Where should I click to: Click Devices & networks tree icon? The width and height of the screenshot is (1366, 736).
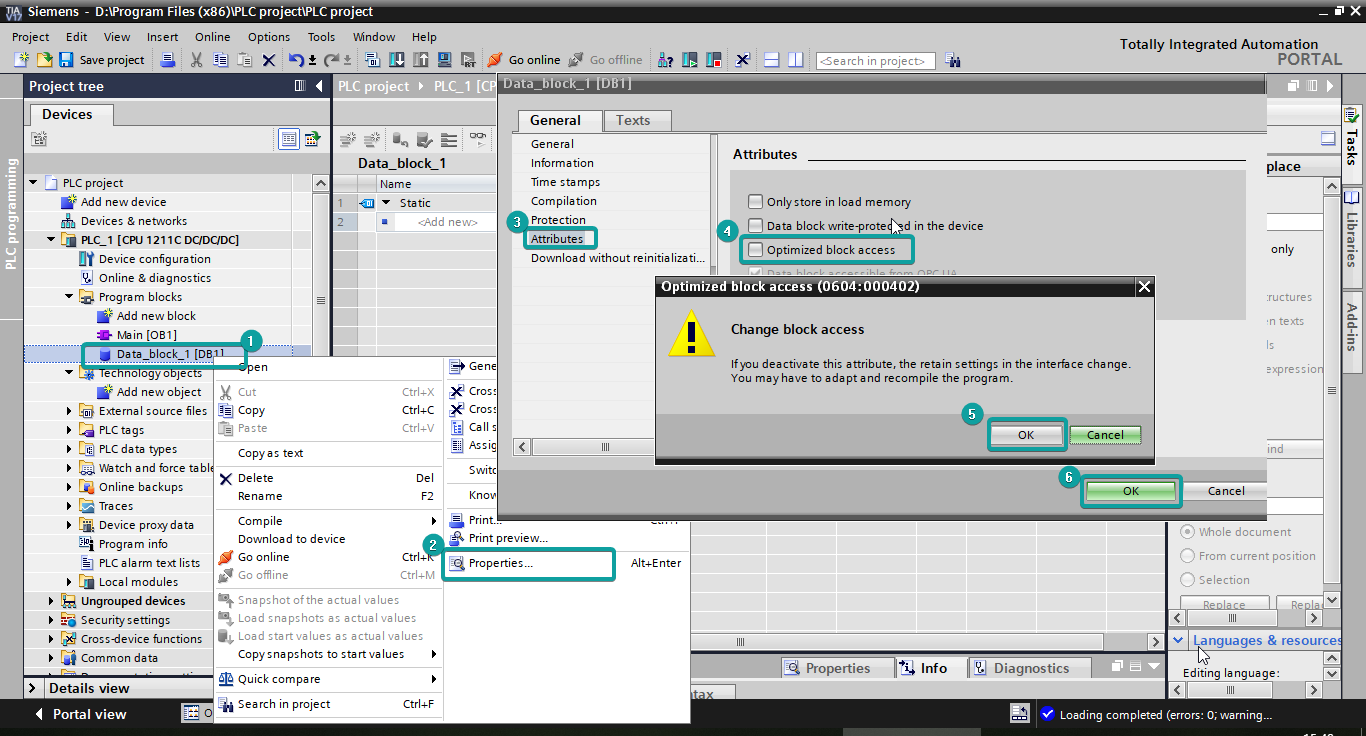point(69,221)
